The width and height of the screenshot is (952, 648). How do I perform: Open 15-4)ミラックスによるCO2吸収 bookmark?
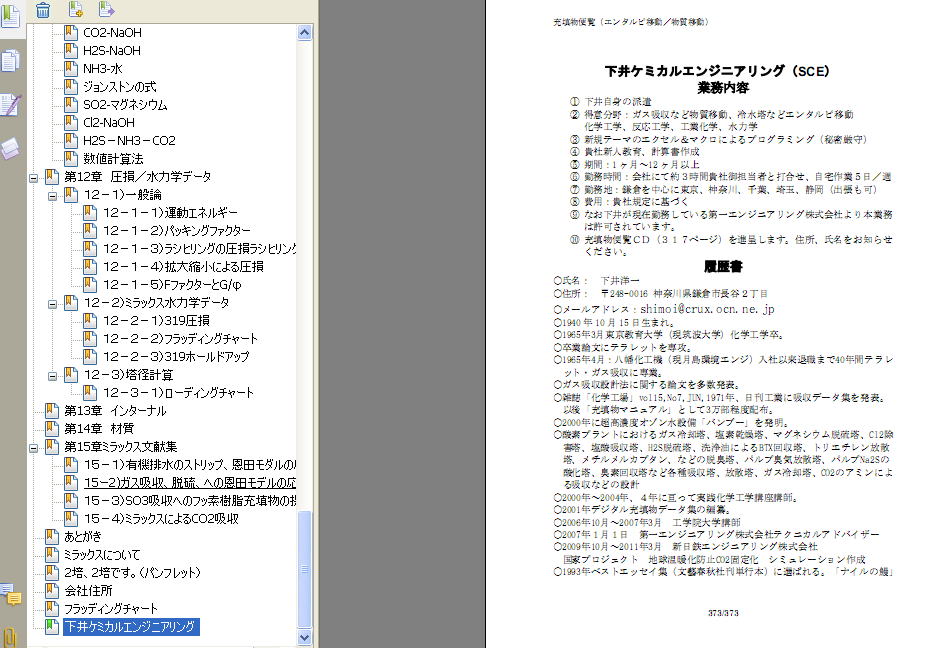161,519
